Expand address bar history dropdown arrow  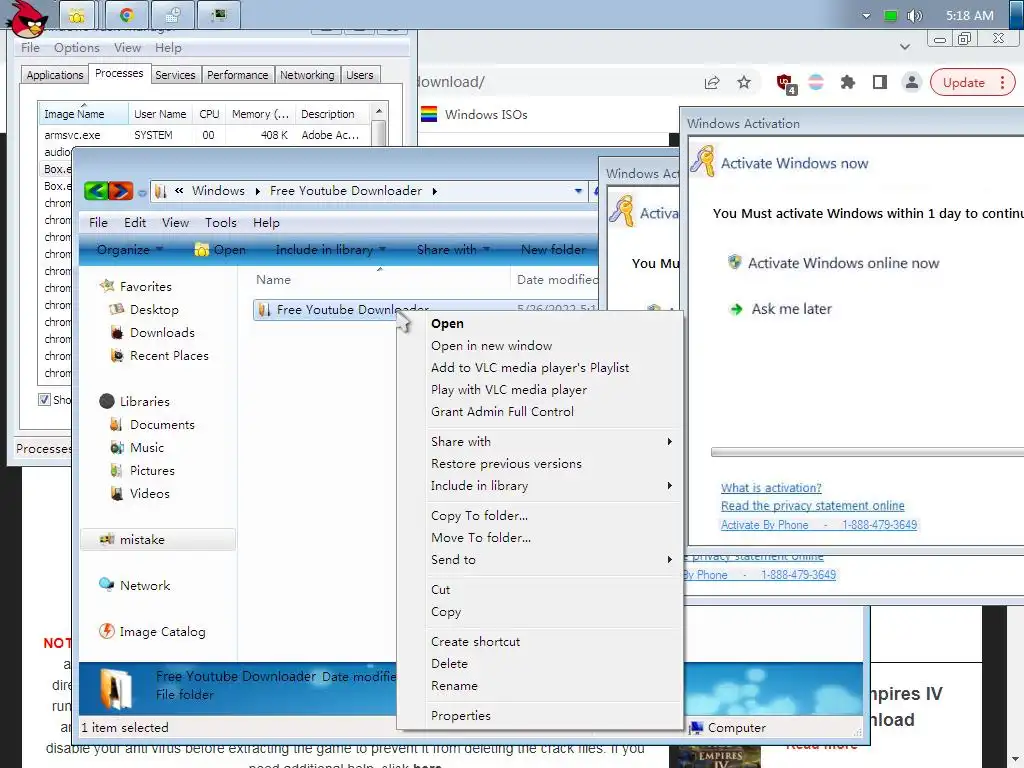578,191
